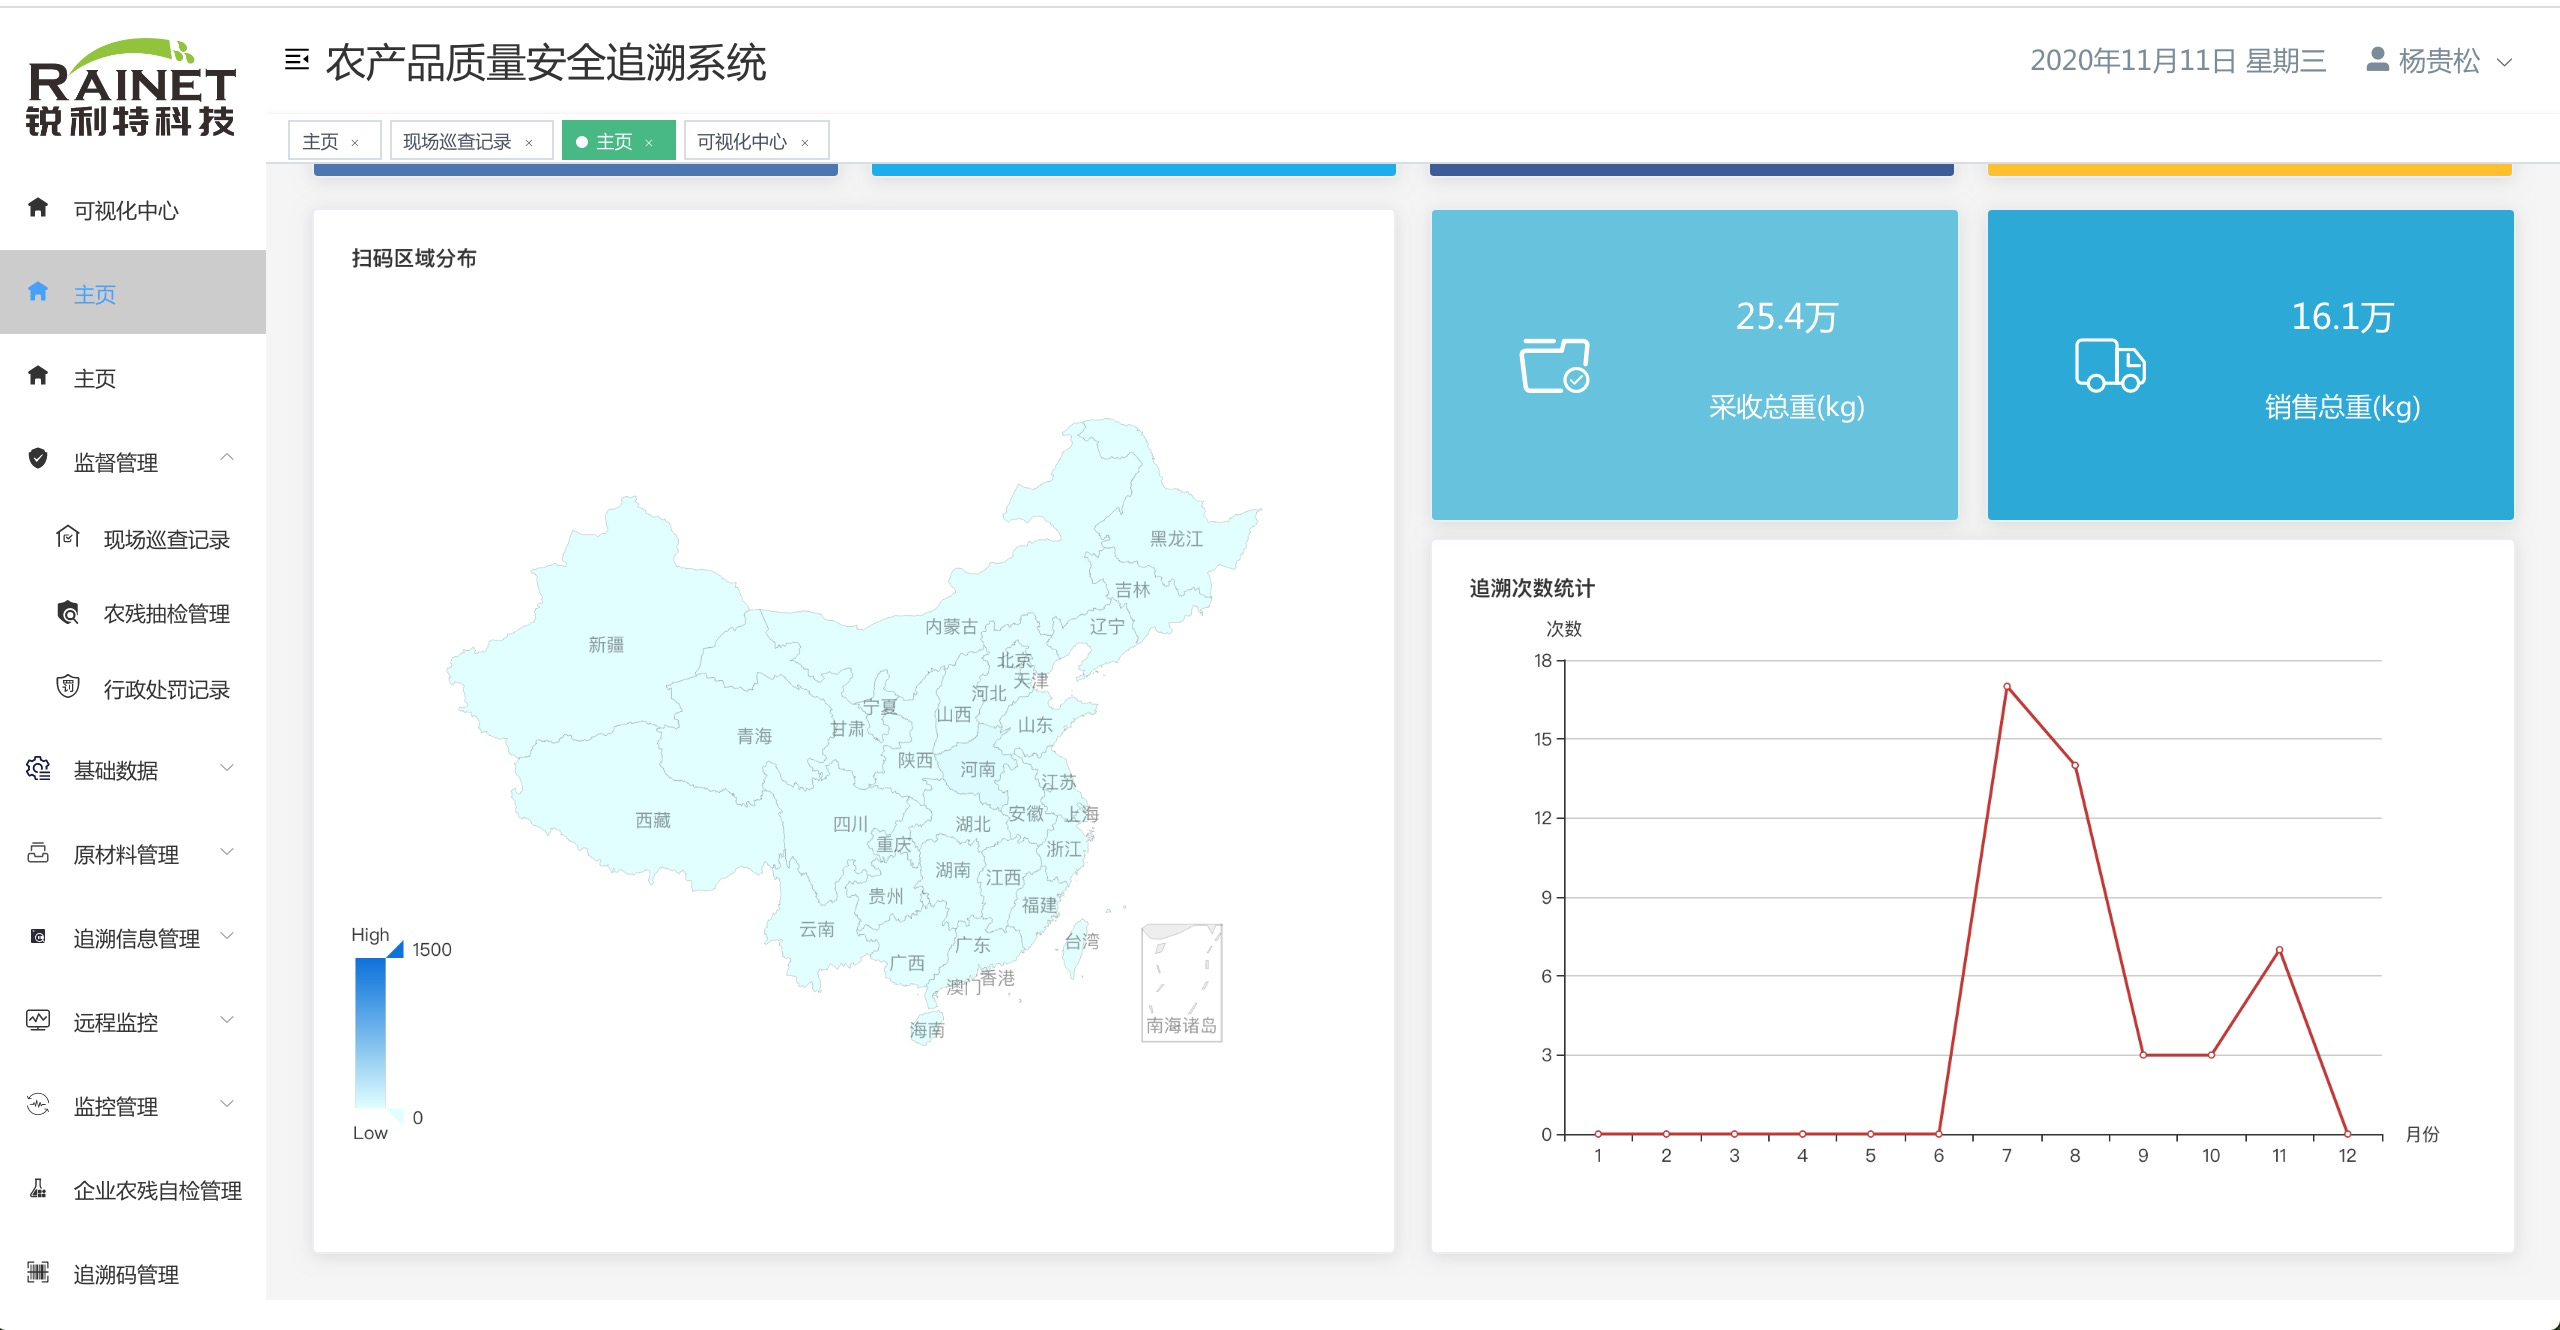The height and width of the screenshot is (1330, 2560).
Task: Open the unselected 主页 sidebar item
Action: (x=133, y=378)
